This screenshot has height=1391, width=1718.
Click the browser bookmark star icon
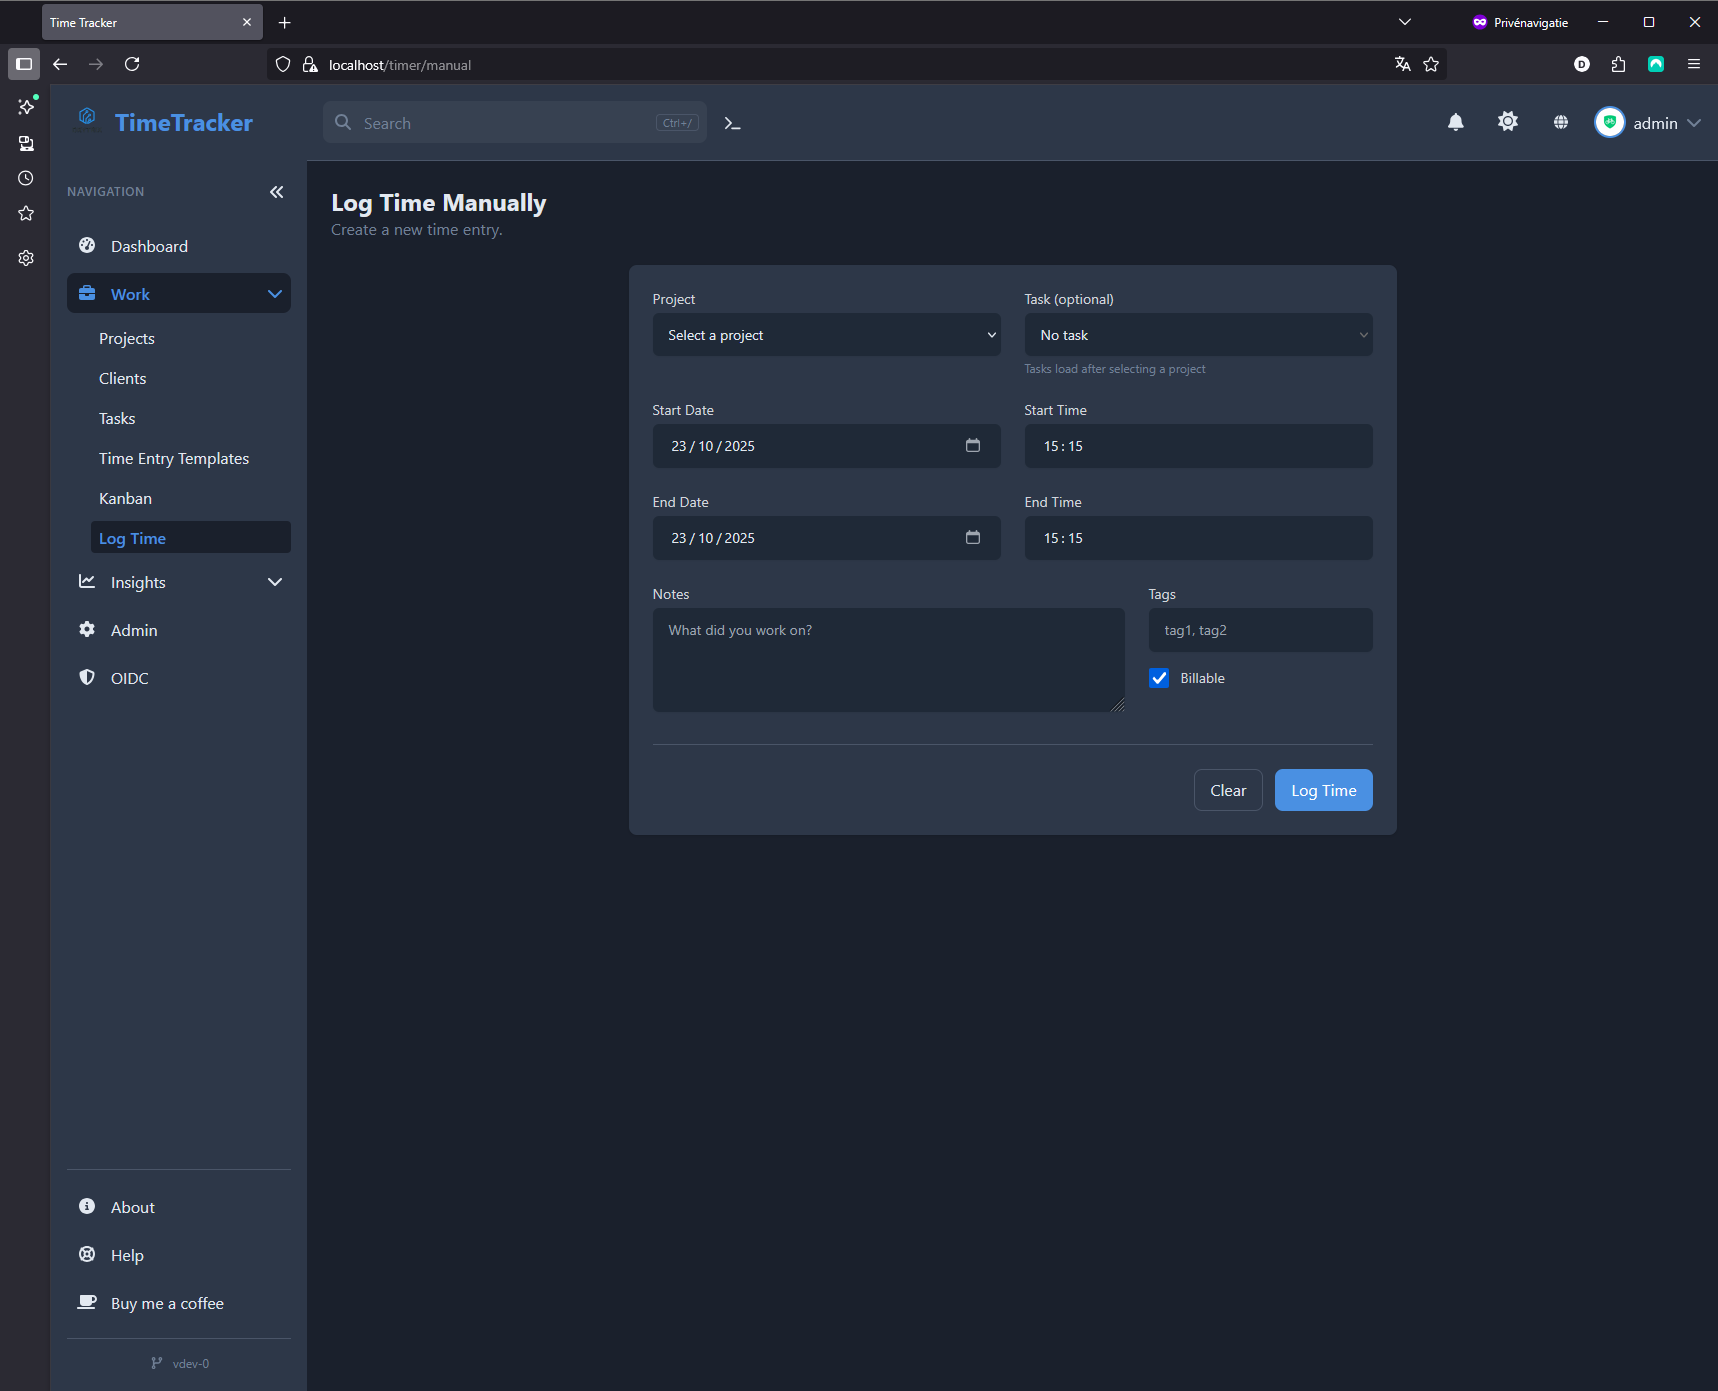[x=1430, y=64]
